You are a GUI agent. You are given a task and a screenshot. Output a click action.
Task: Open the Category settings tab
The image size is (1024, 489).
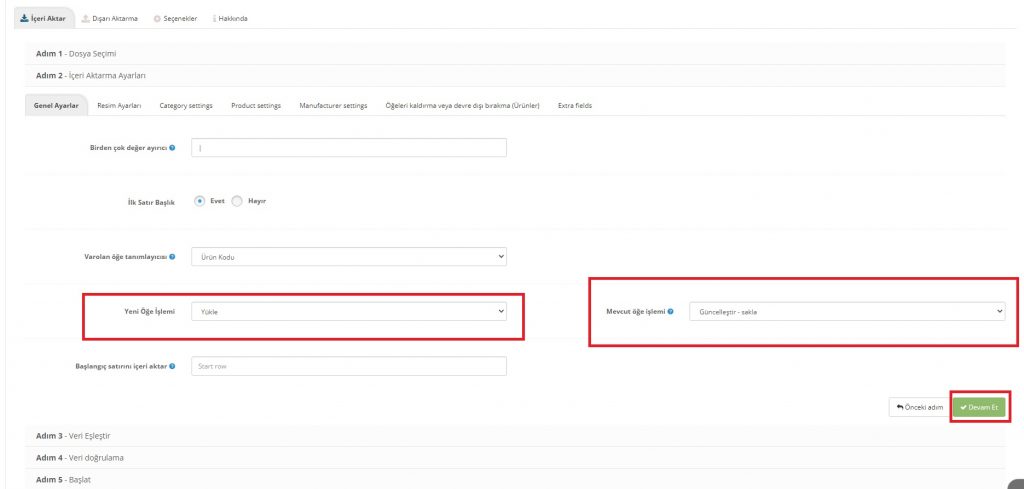tap(186, 105)
